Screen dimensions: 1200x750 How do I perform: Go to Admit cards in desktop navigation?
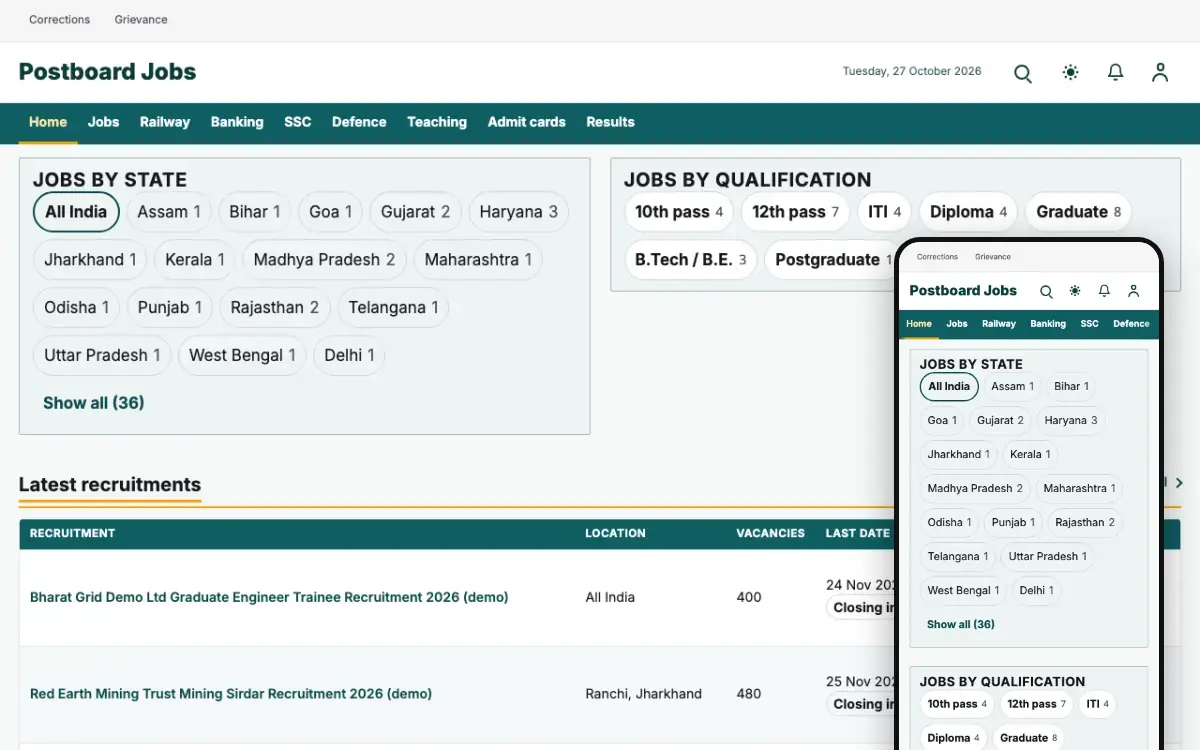click(x=527, y=122)
